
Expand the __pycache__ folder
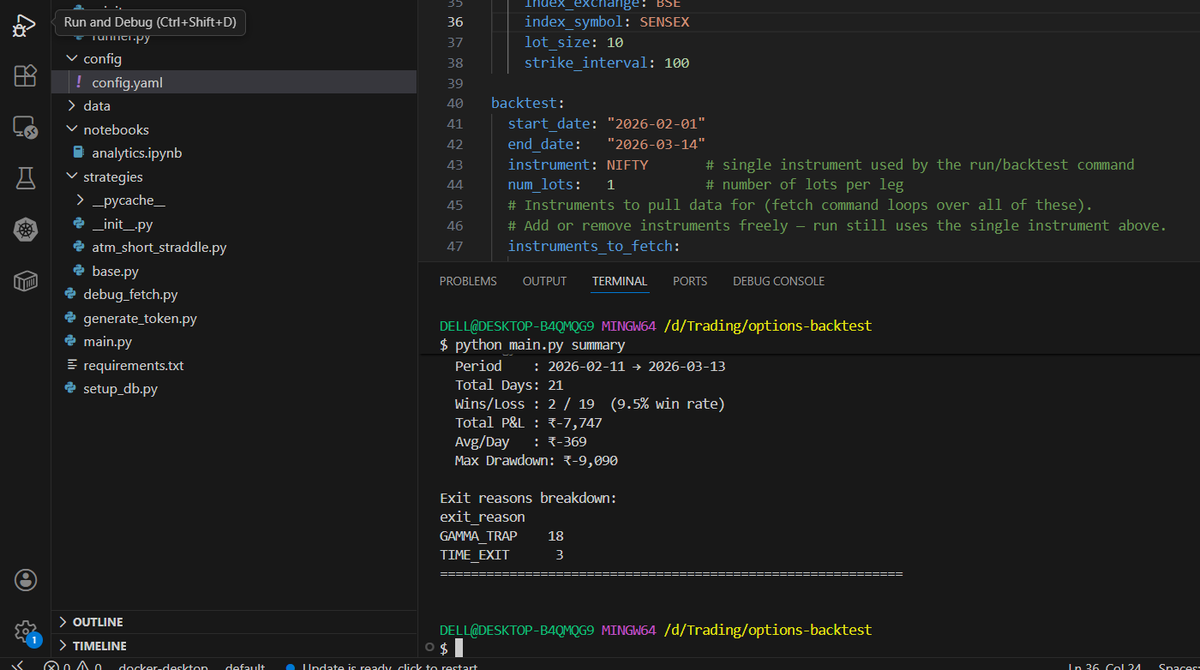pyautogui.click(x=80, y=200)
